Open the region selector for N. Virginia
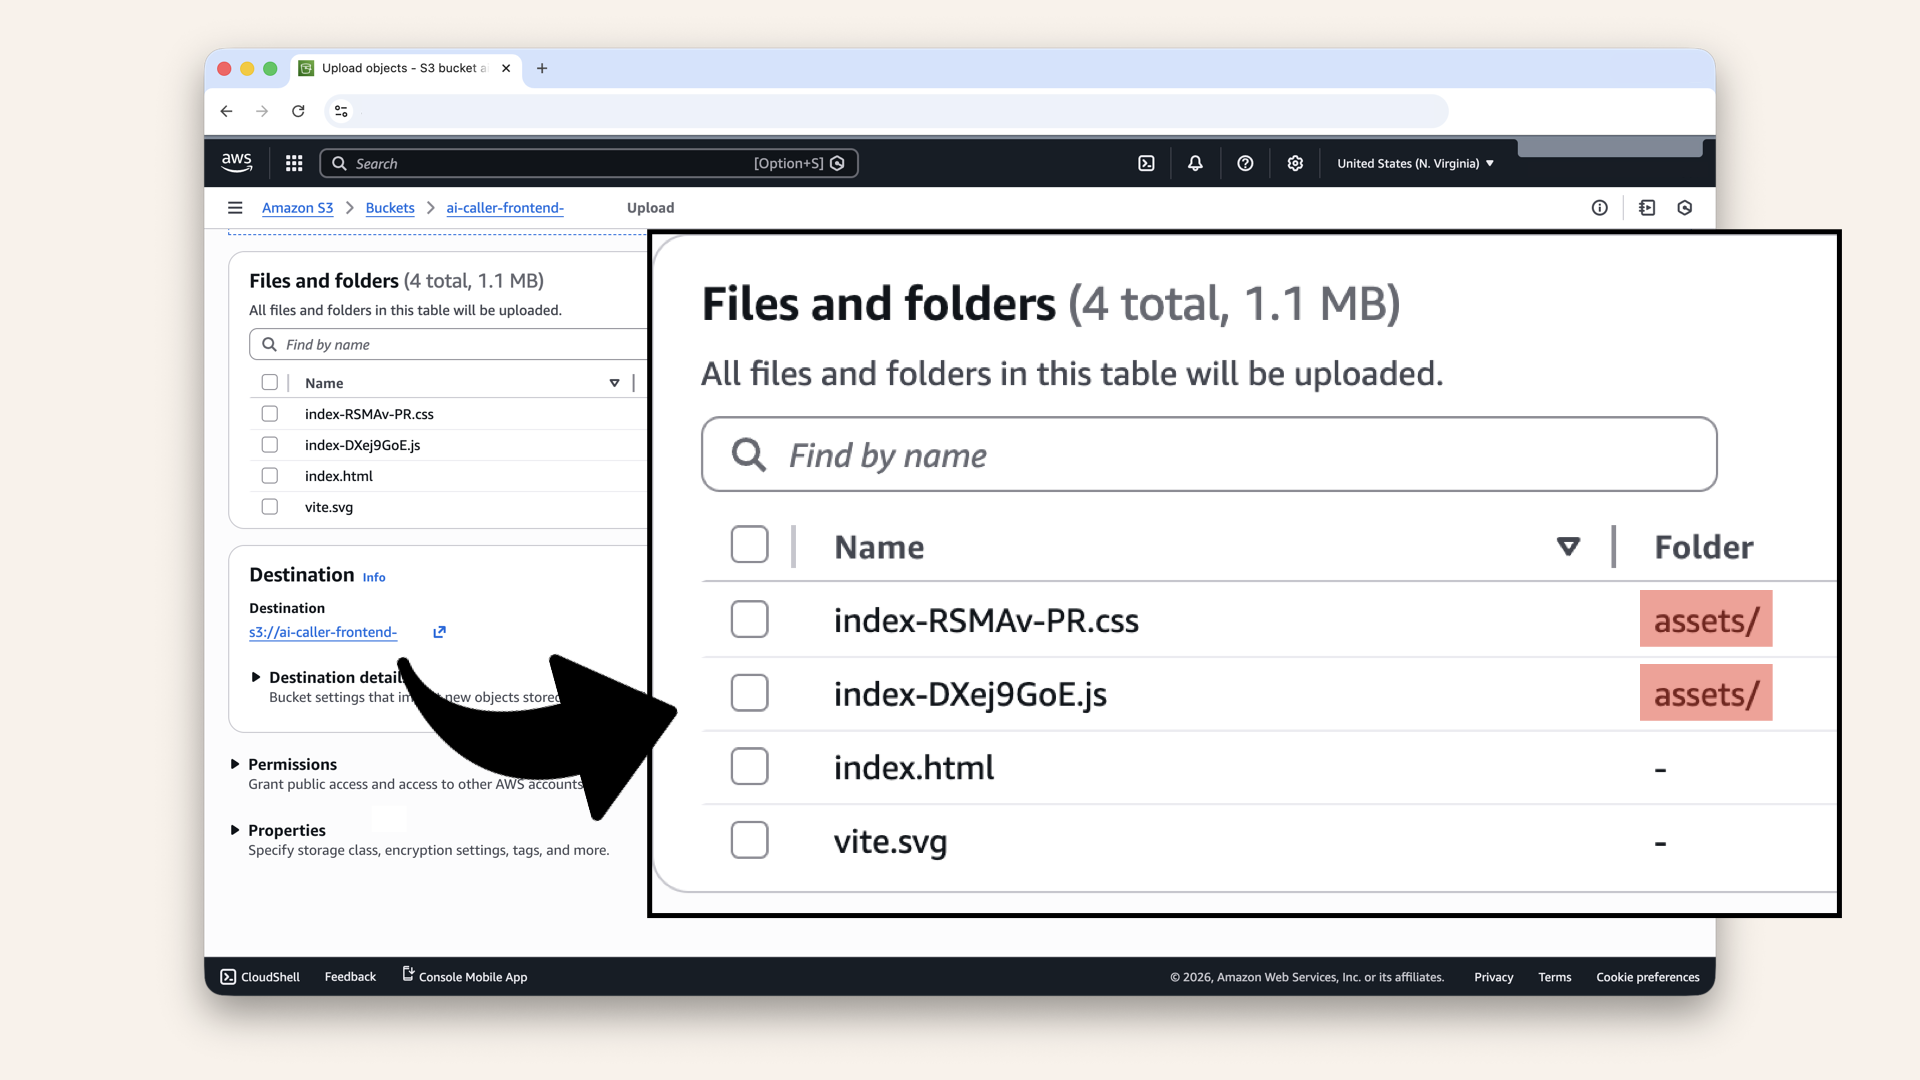The image size is (1920, 1080). point(1414,163)
